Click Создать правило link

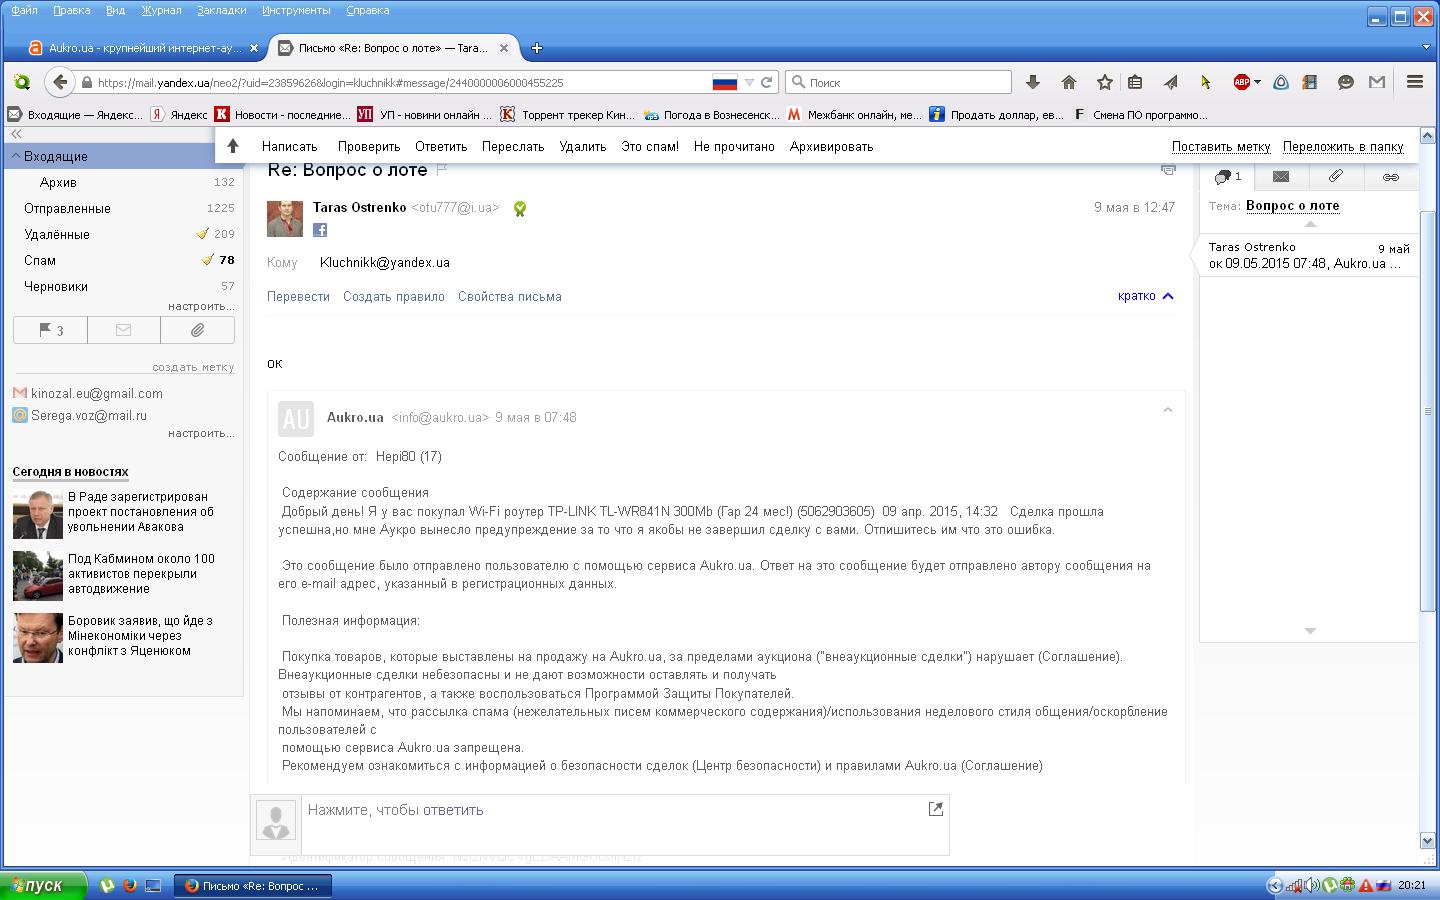pos(394,296)
